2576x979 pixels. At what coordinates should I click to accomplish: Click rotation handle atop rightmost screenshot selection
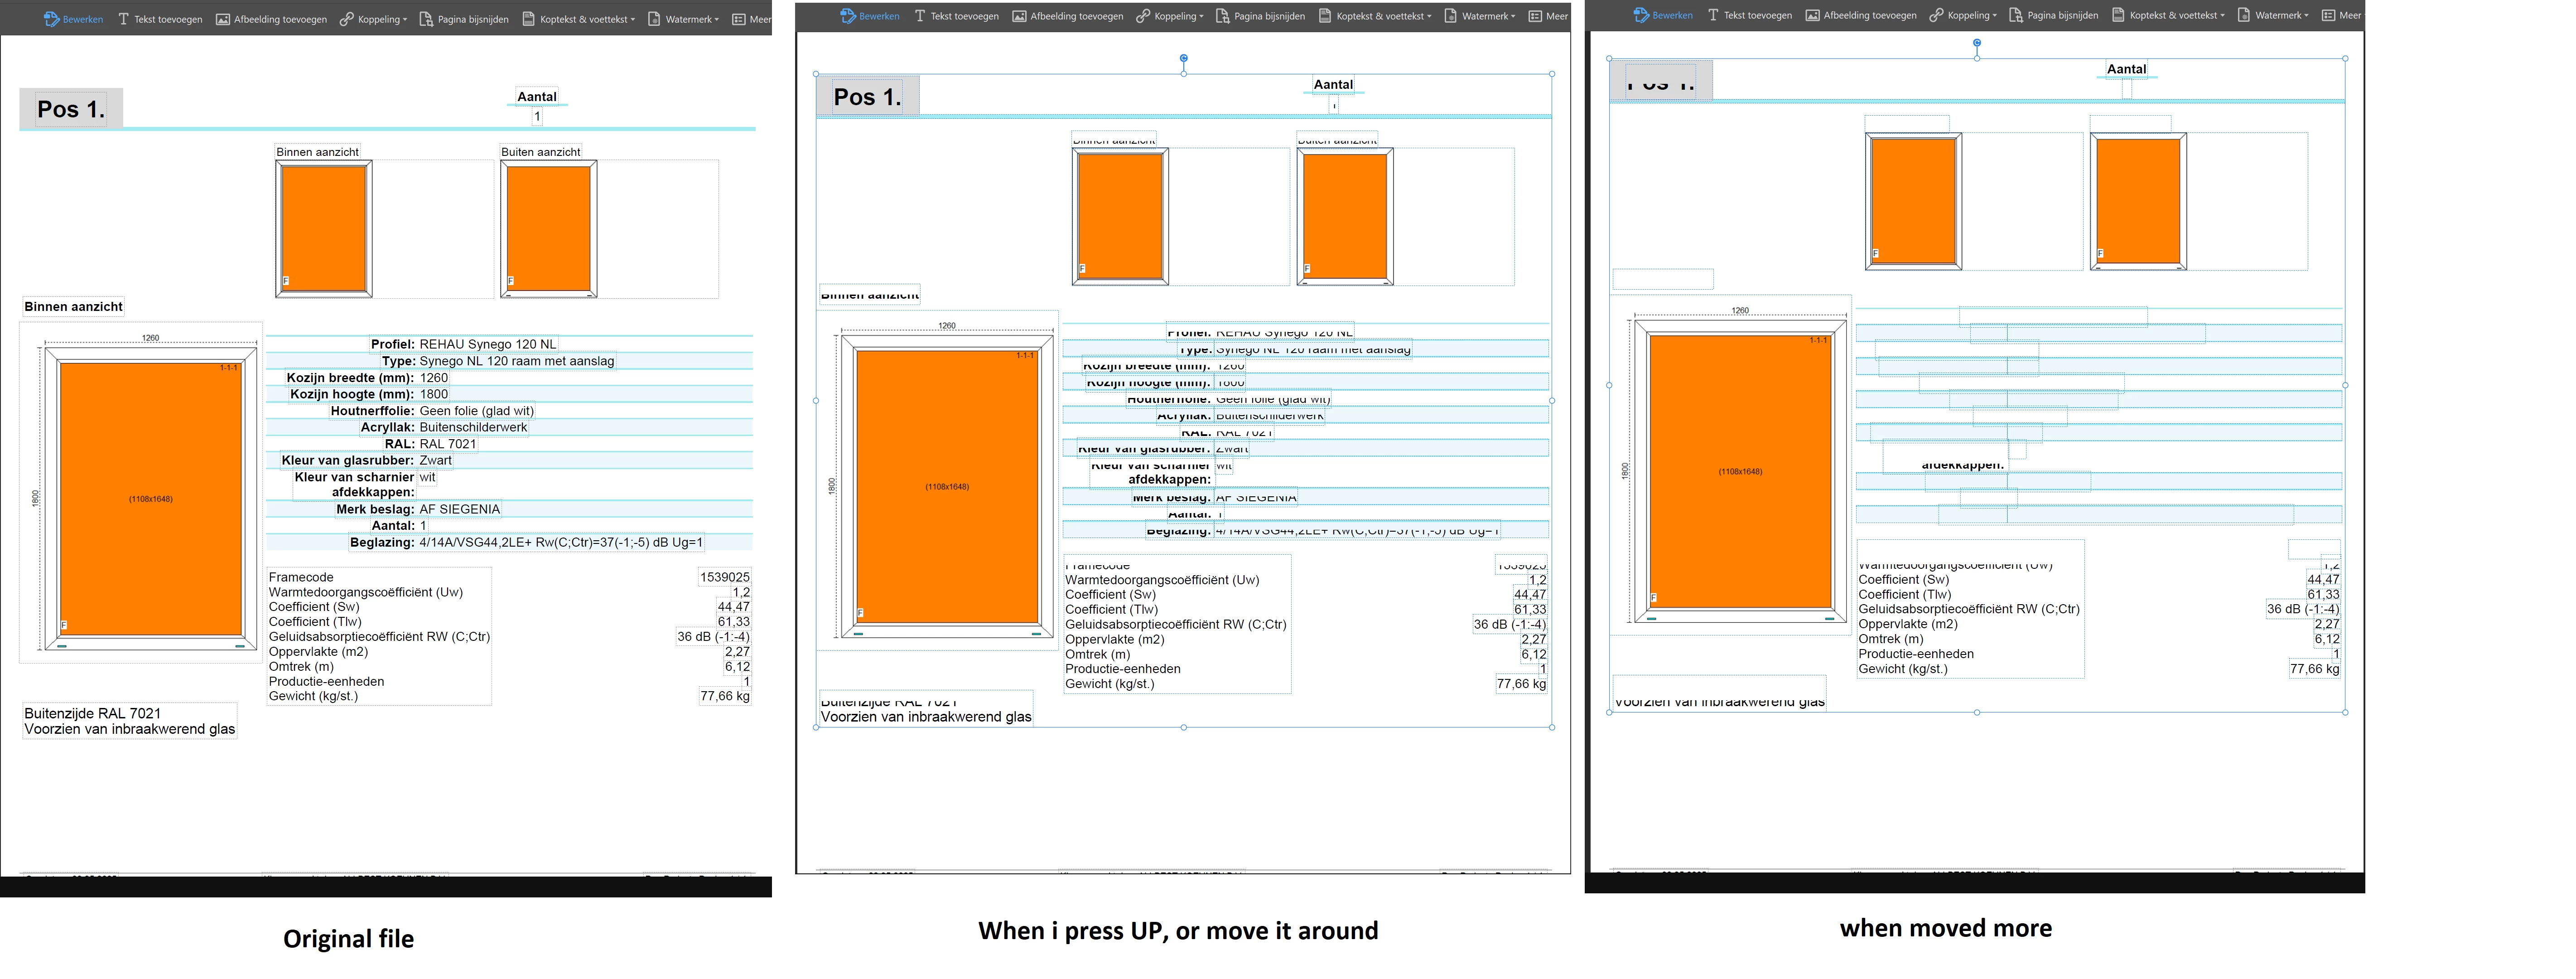pos(1977,43)
